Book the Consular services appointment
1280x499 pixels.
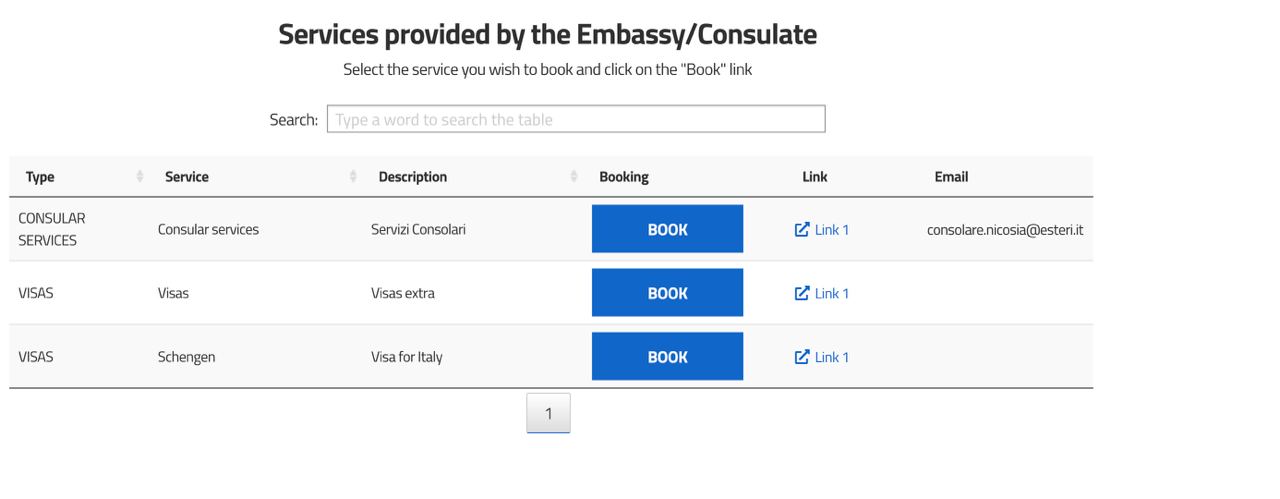(x=667, y=229)
